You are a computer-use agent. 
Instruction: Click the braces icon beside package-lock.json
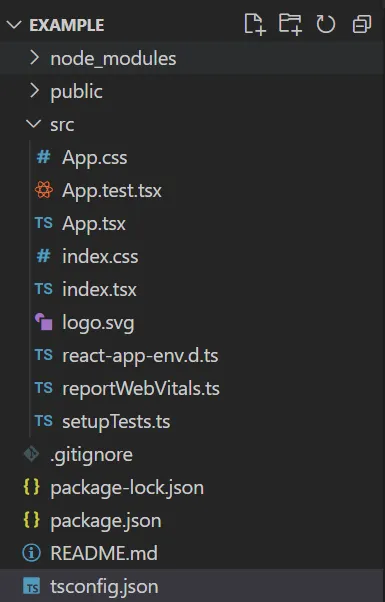coord(31,487)
